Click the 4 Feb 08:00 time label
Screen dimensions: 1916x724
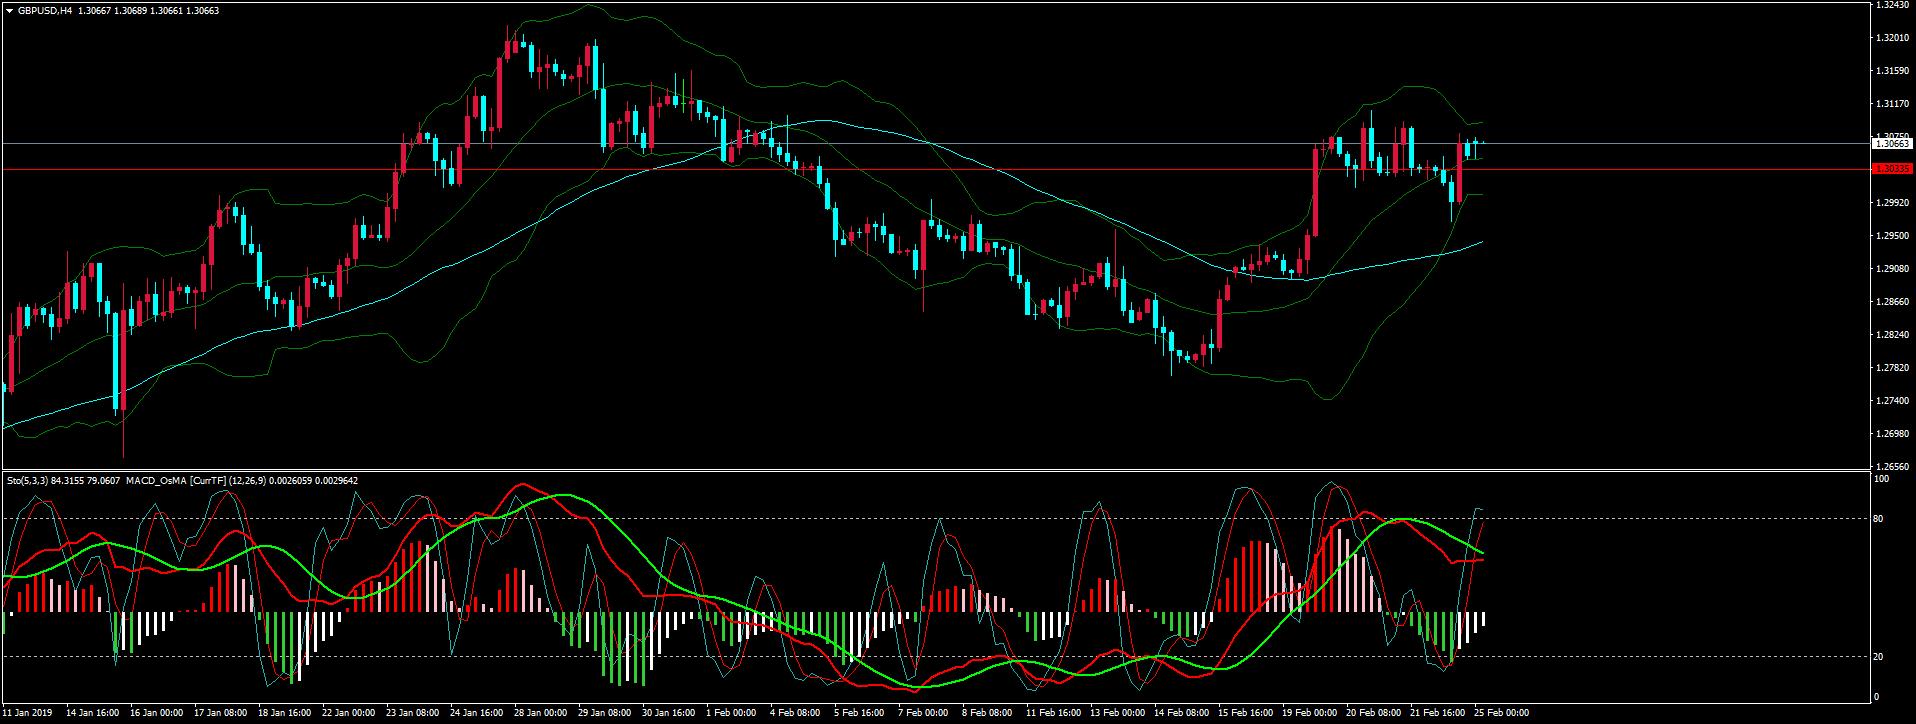pyautogui.click(x=796, y=713)
